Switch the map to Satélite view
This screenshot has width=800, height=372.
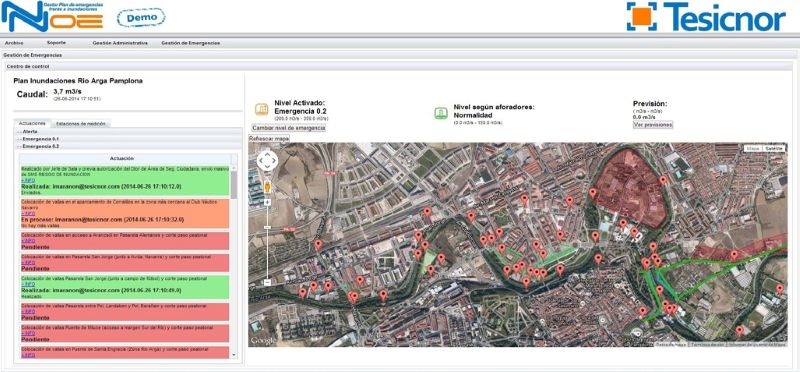coord(773,148)
